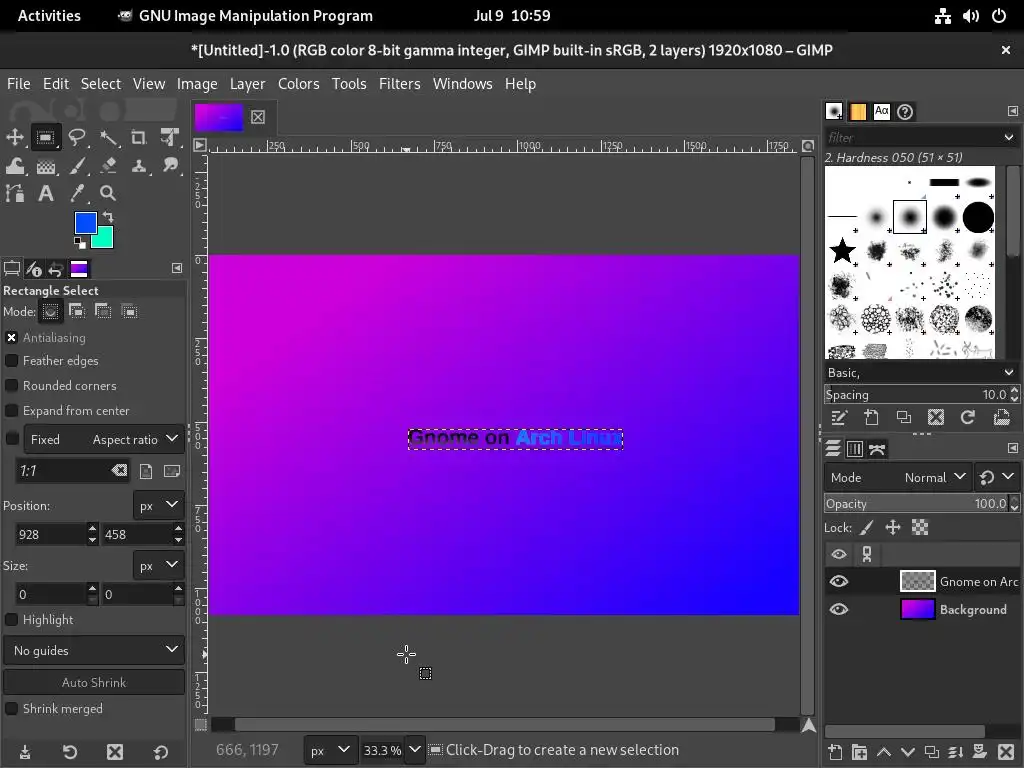The image size is (1024, 768).
Task: Enable the Highlight checkbox
Action: [x=12, y=620]
